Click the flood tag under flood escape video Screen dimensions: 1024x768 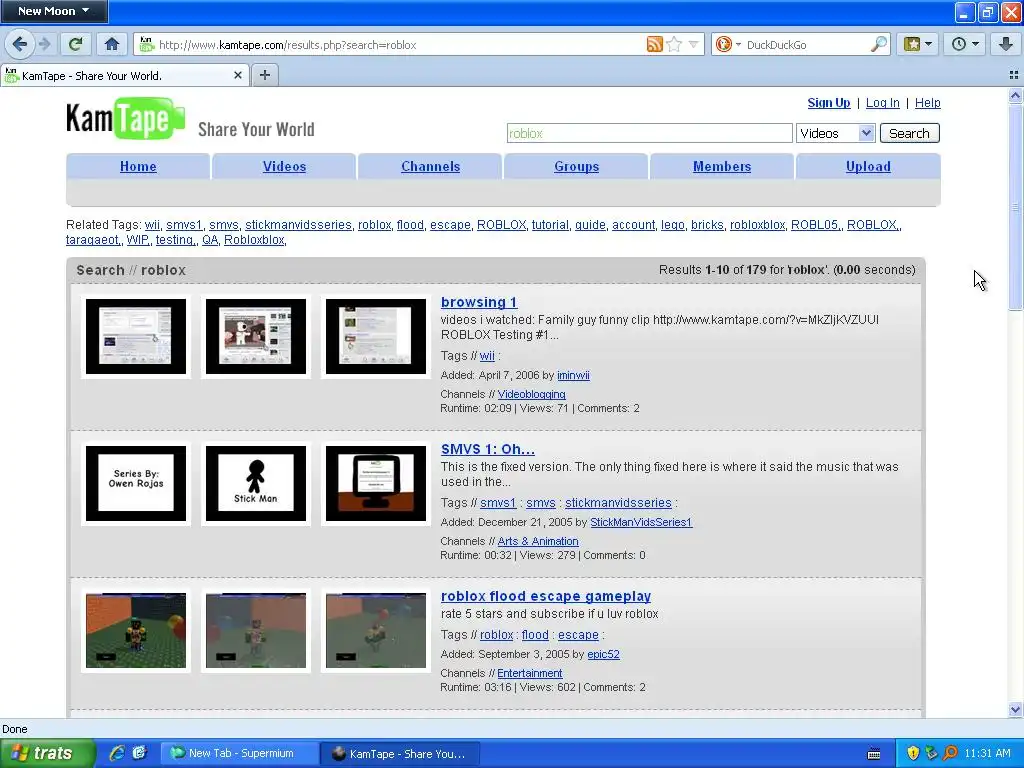coord(535,635)
